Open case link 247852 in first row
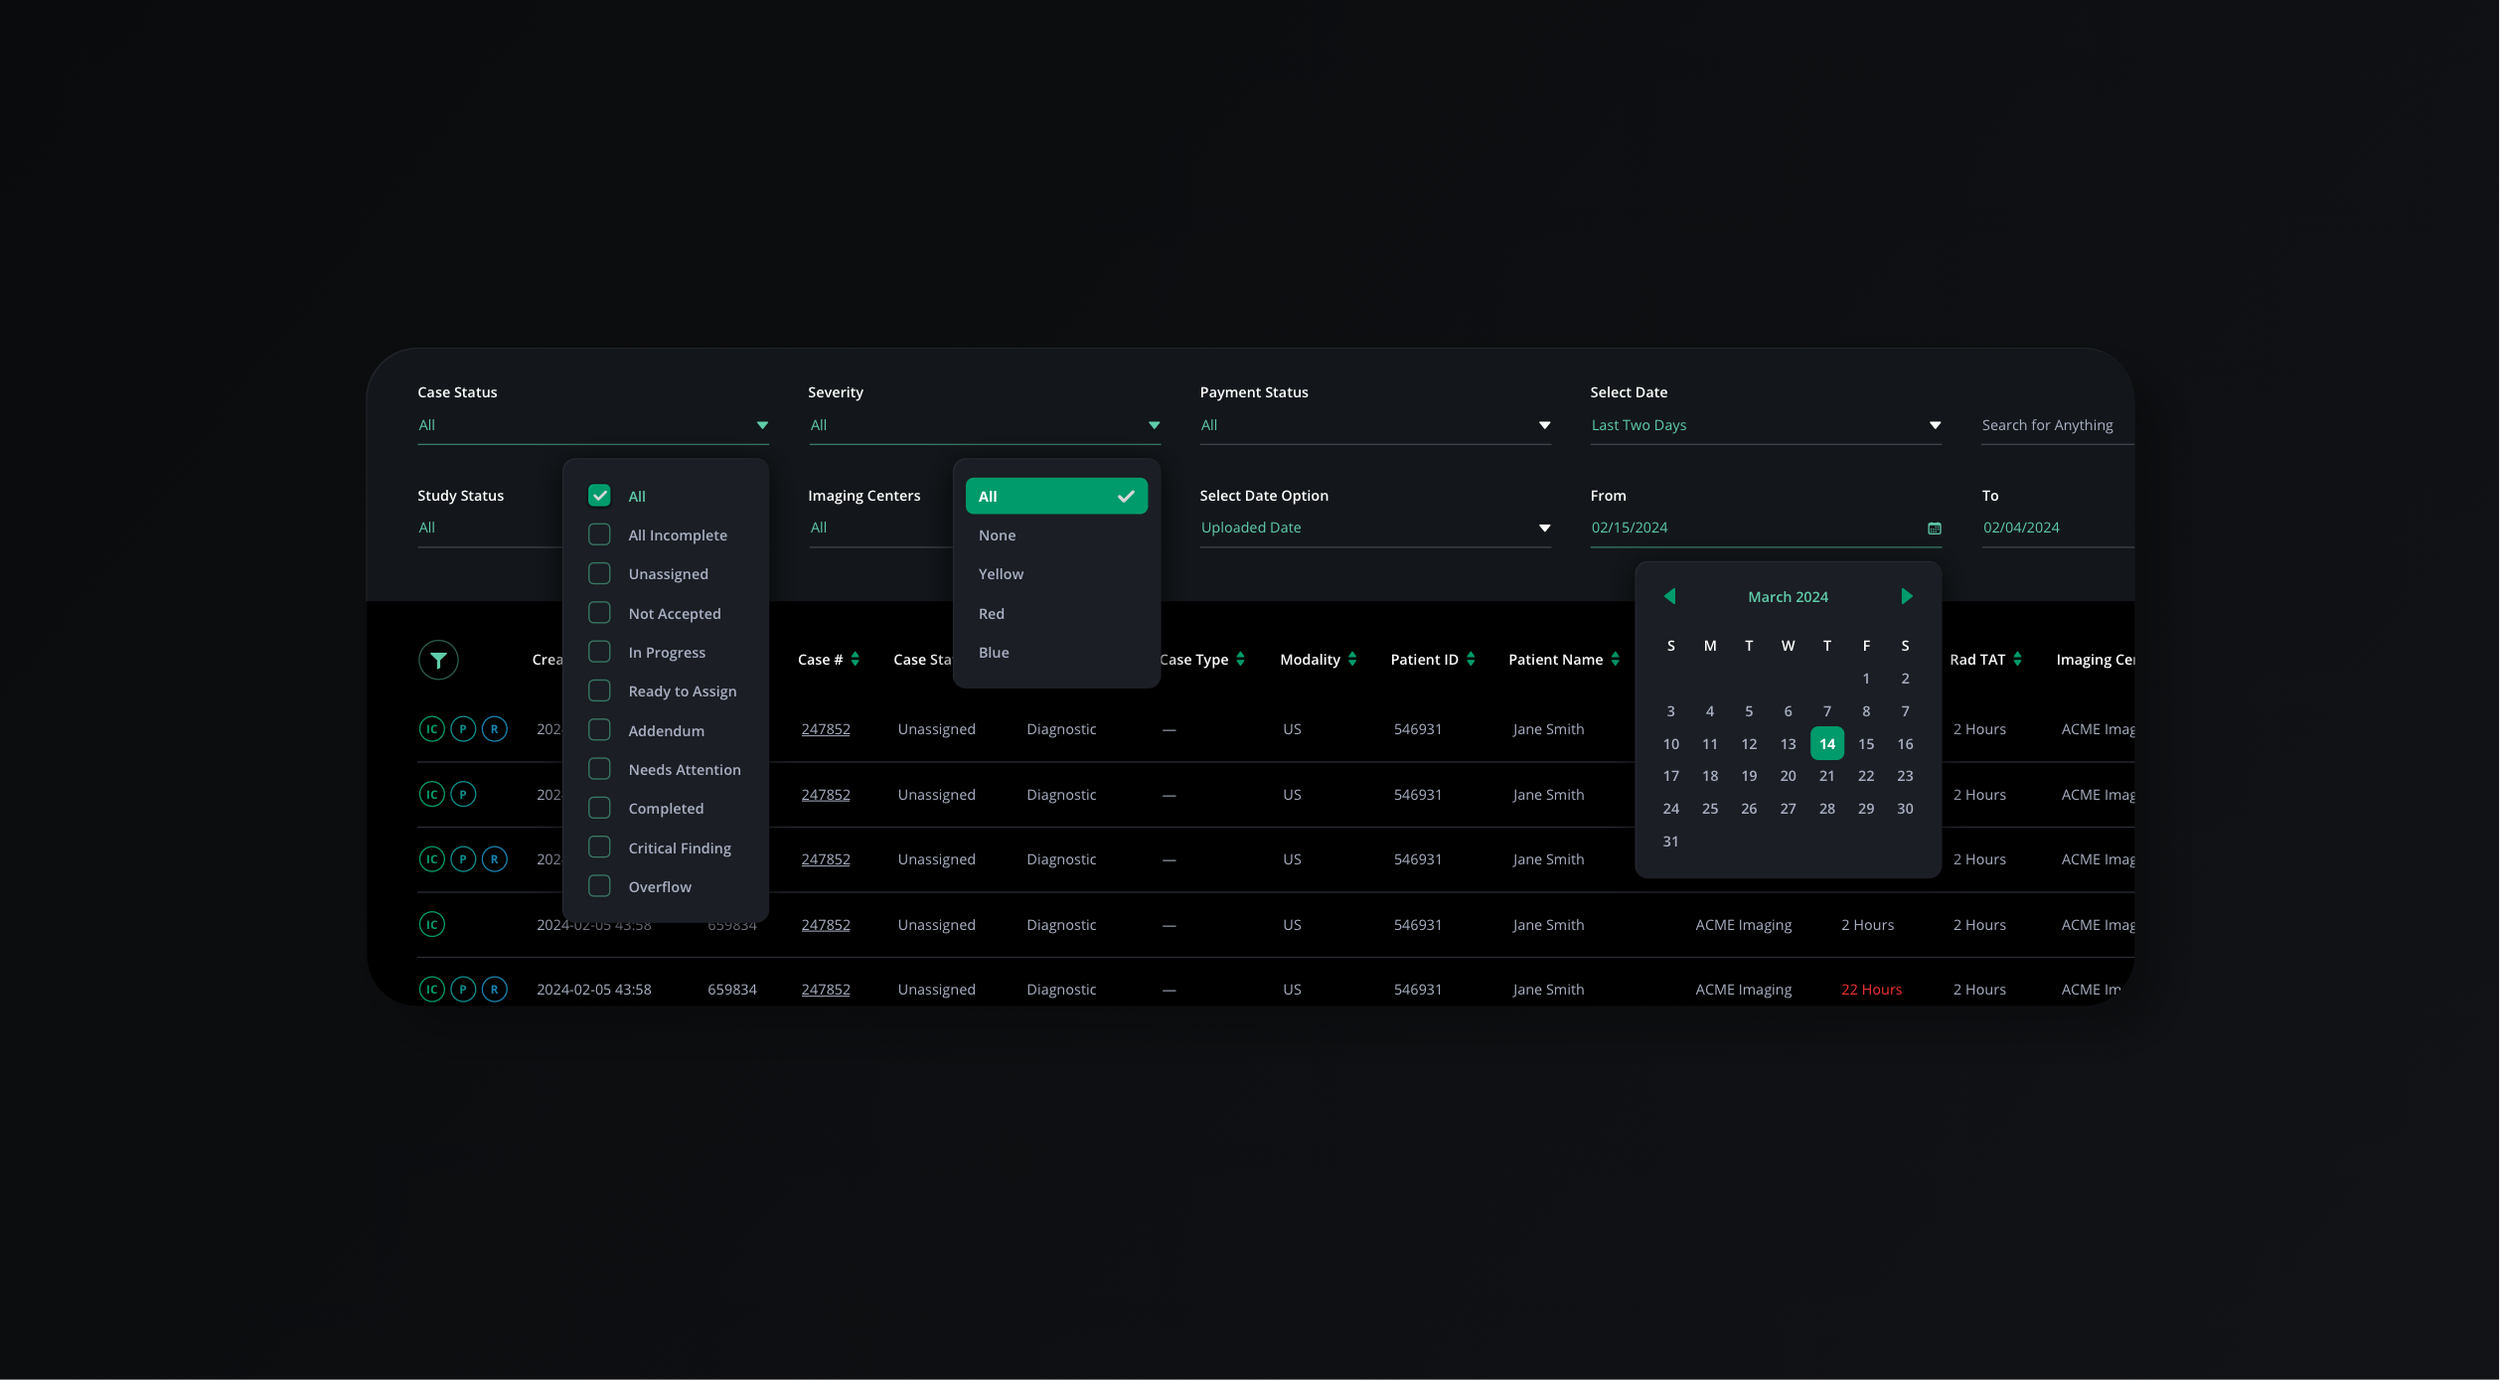The image size is (2500, 1380). point(825,729)
